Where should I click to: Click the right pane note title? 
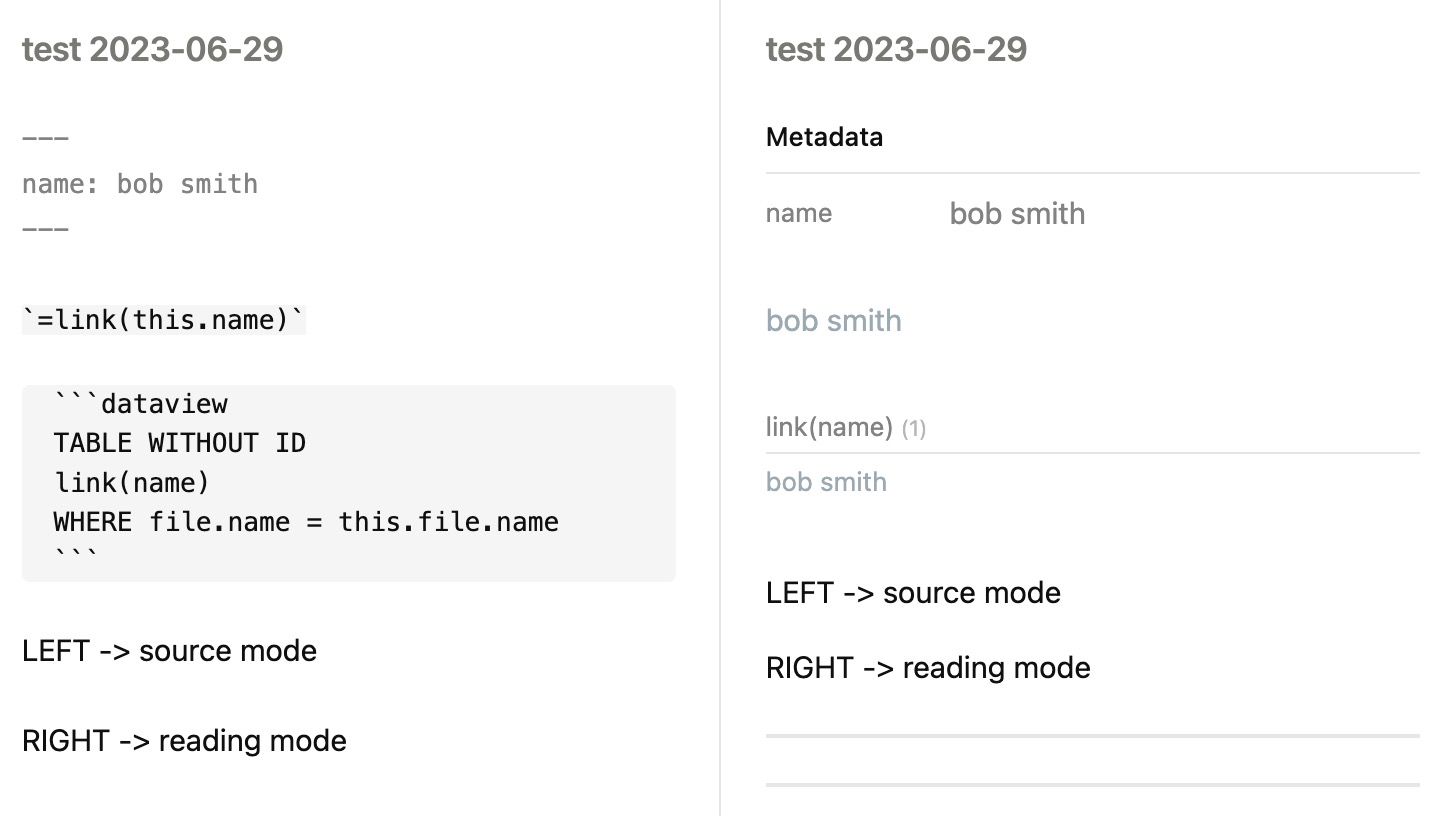(896, 49)
